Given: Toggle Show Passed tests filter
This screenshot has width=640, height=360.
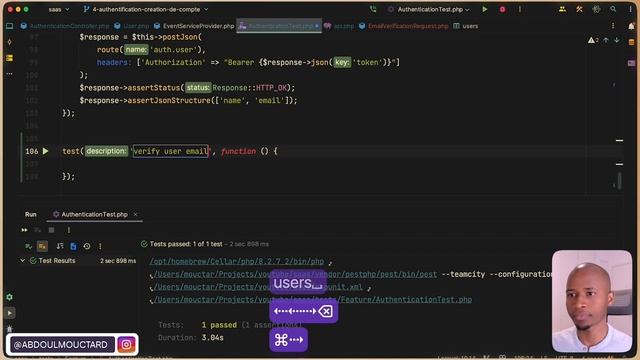Looking at the screenshot, I should click(x=29, y=246).
